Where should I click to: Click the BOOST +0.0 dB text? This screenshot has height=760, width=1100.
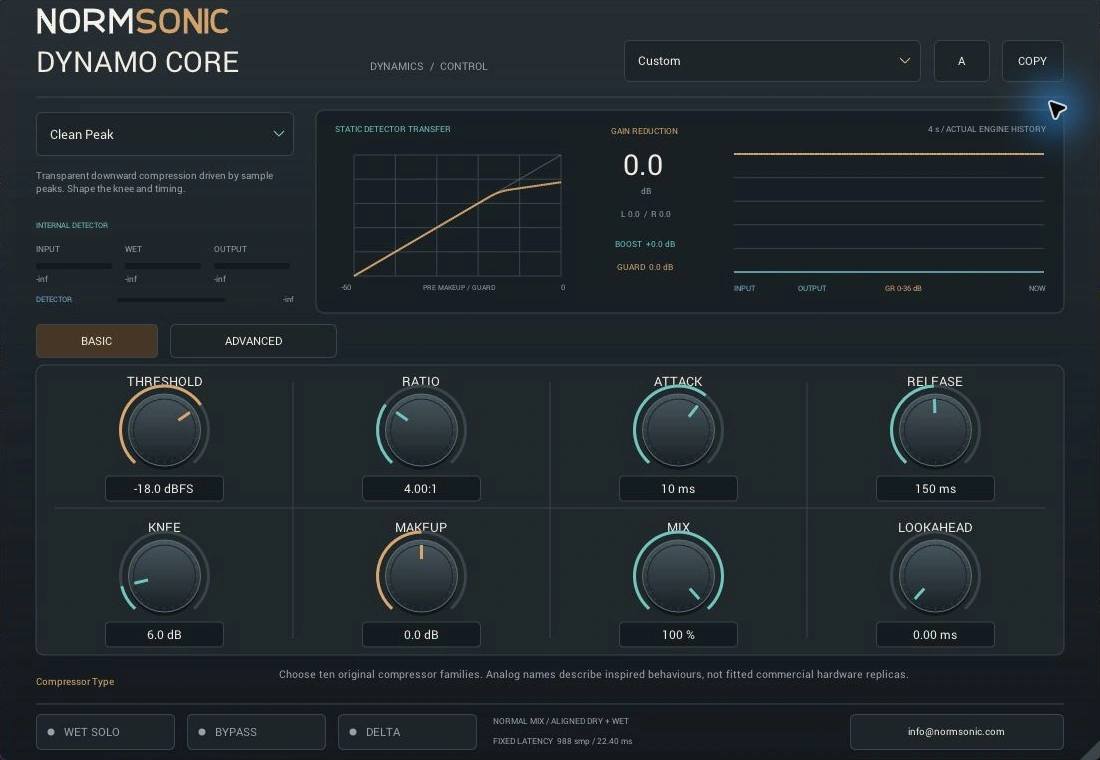click(x=645, y=244)
